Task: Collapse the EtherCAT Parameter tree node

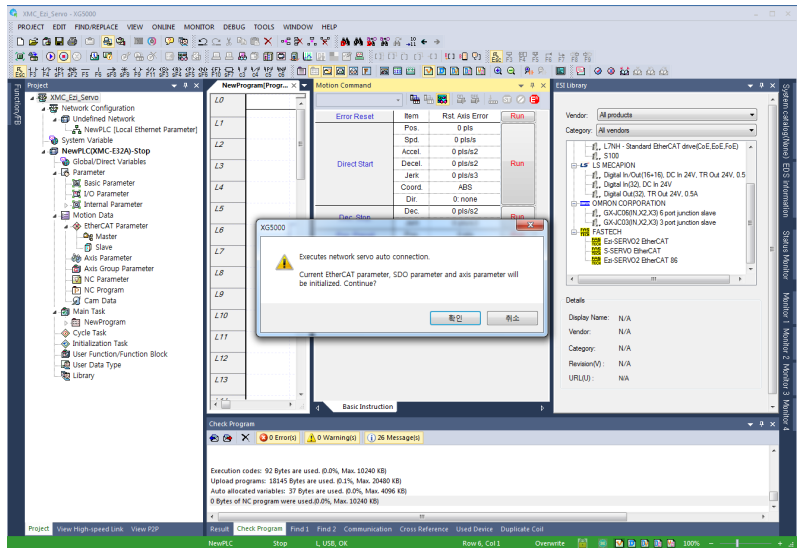Action: (66, 226)
